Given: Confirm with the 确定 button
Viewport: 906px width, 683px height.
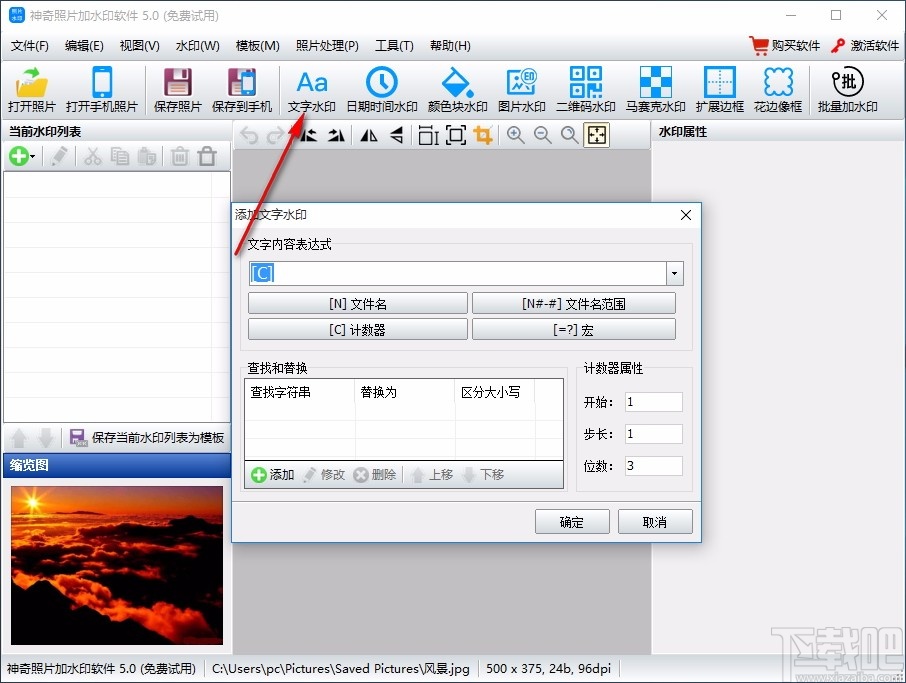Looking at the screenshot, I should [572, 522].
